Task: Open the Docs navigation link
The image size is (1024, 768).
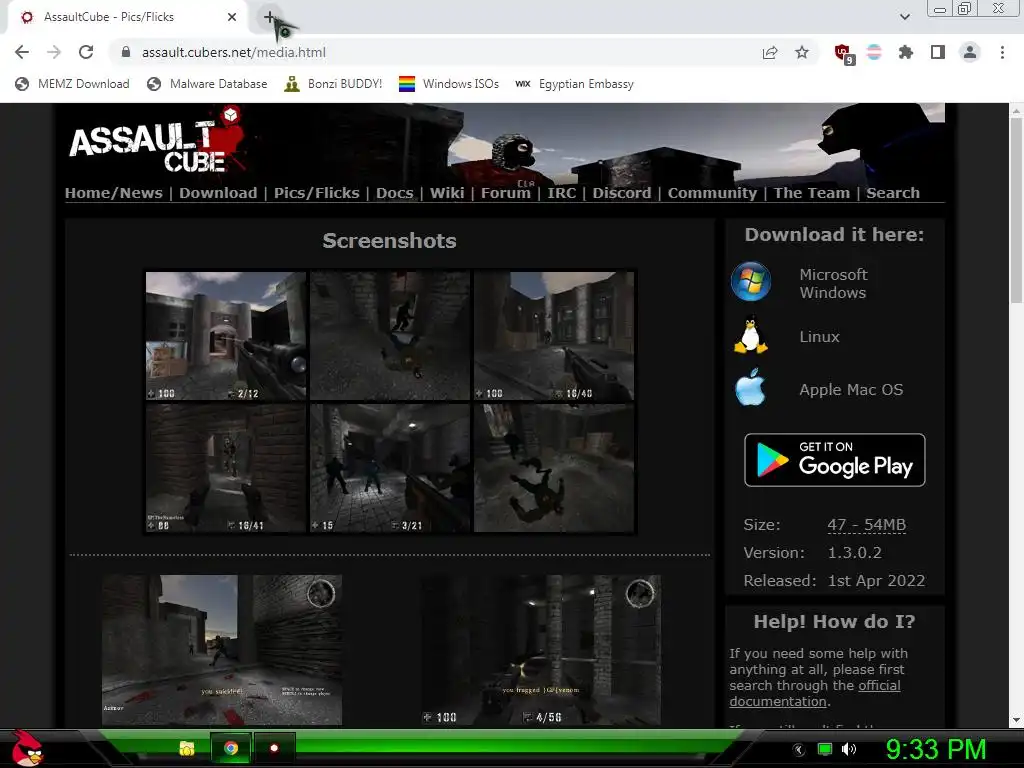Action: coord(394,193)
